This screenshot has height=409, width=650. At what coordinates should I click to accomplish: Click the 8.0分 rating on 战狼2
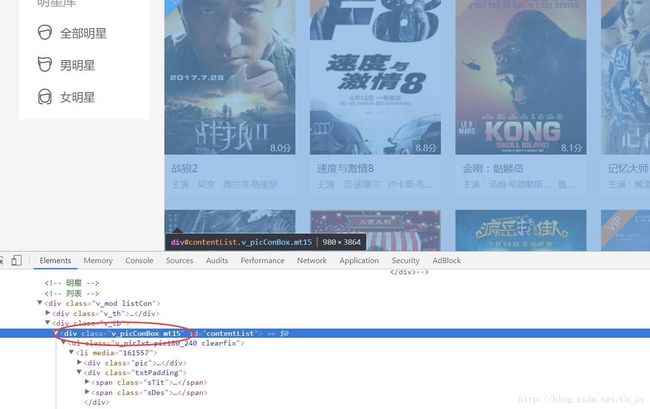click(x=281, y=148)
